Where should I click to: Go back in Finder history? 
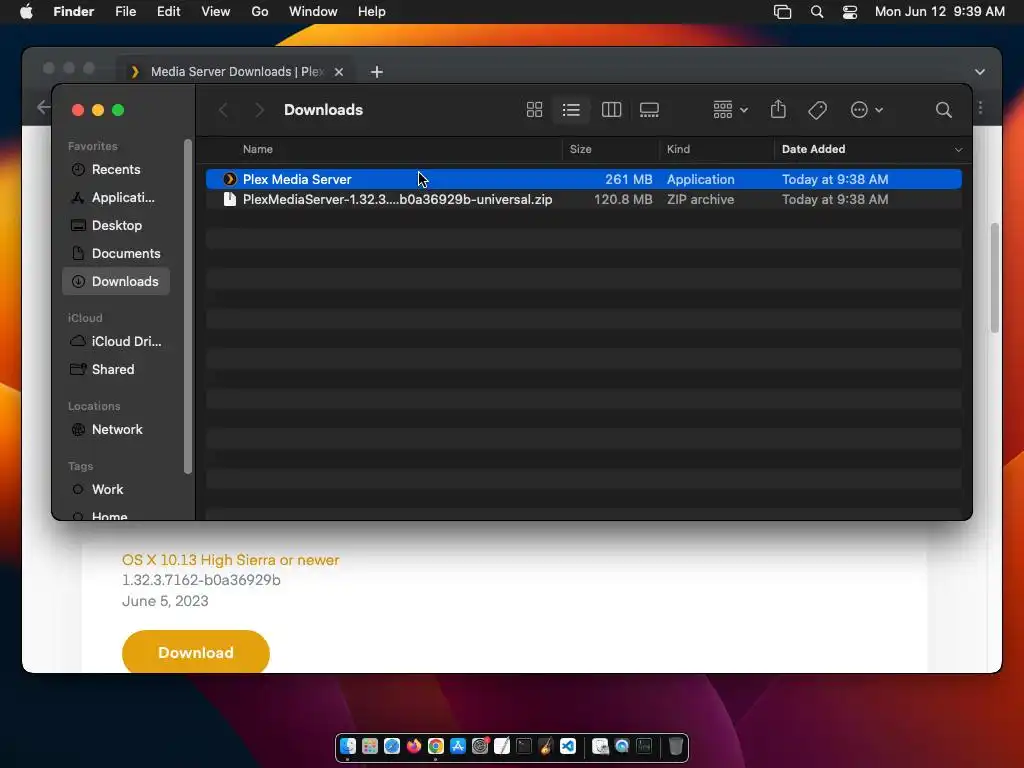[x=223, y=110]
